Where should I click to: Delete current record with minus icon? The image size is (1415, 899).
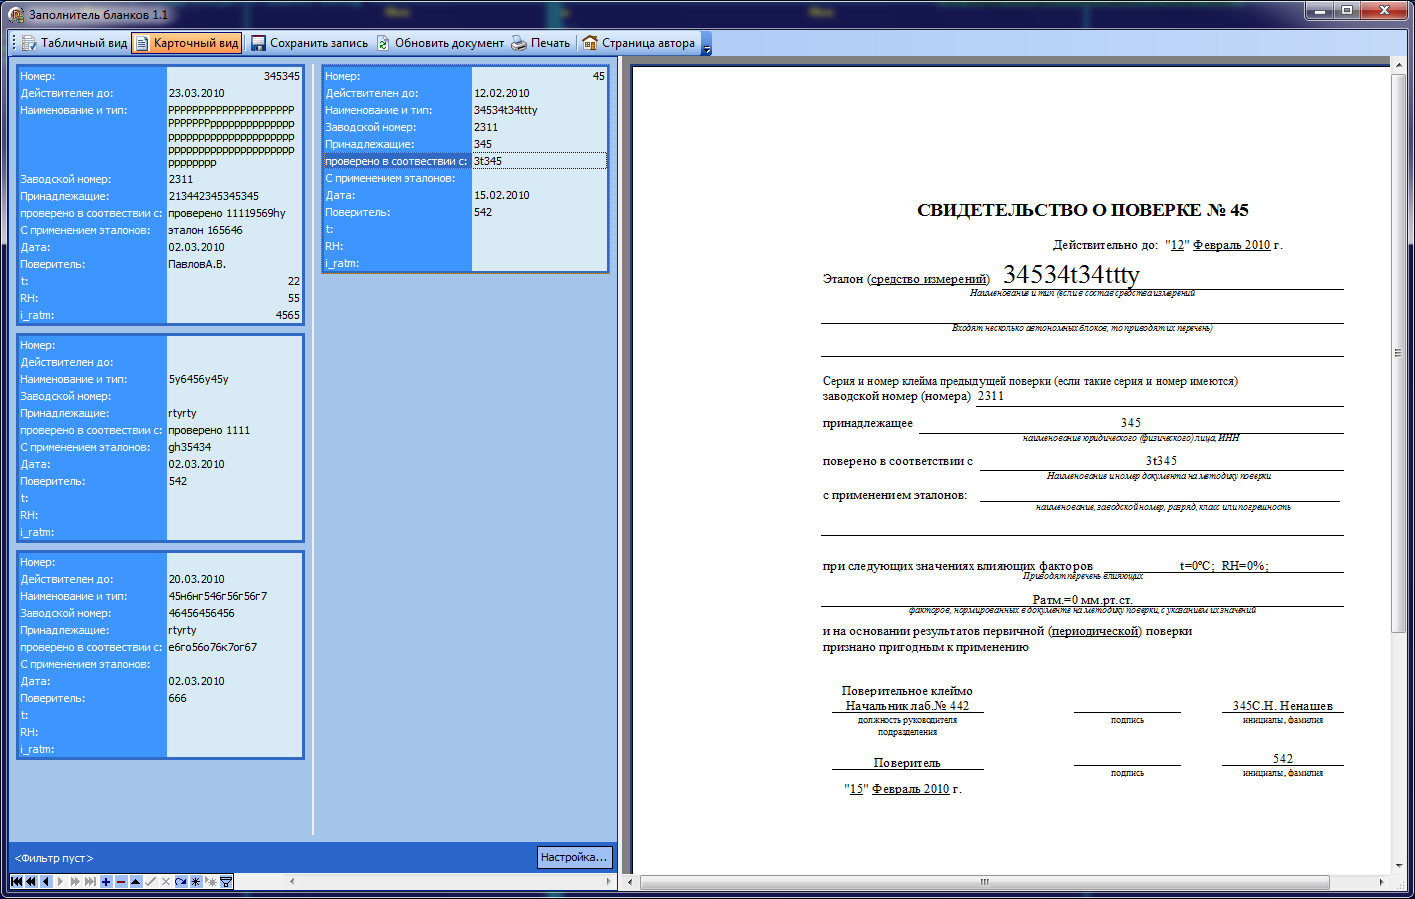(x=121, y=882)
